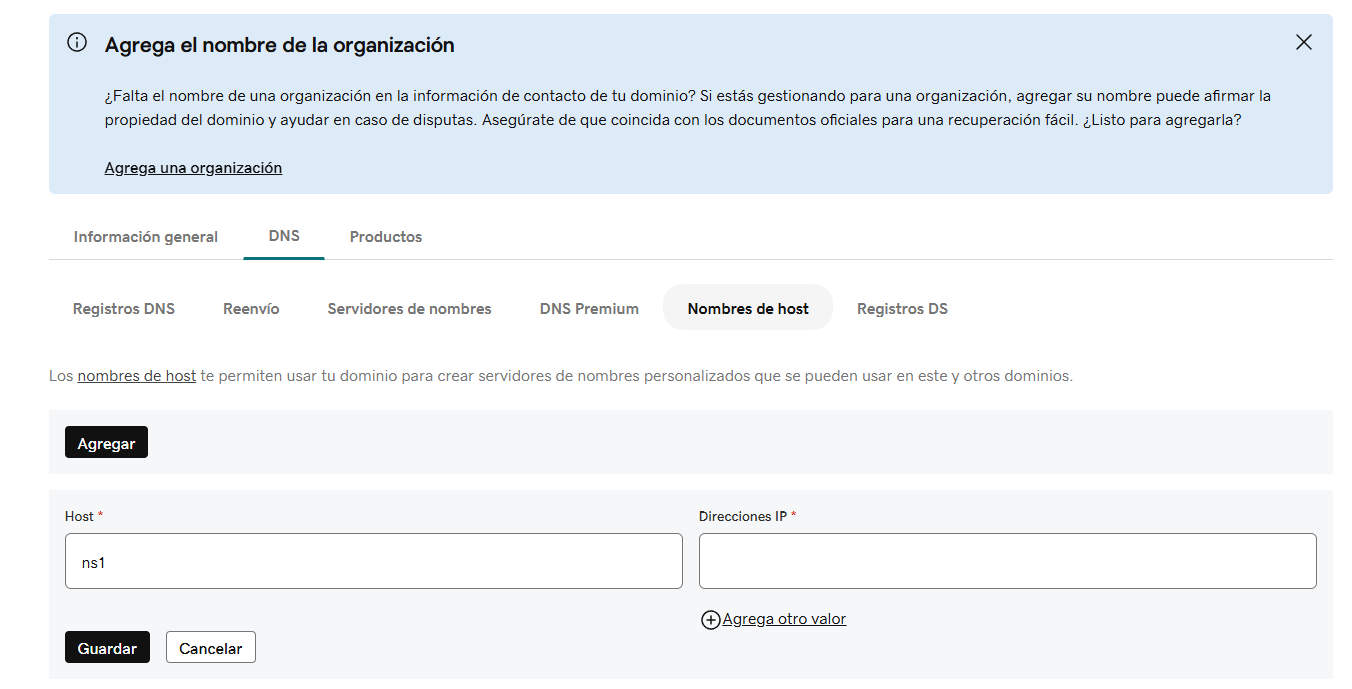This screenshot has width=1352, height=689.
Task: Select the DNS tab
Action: [284, 236]
